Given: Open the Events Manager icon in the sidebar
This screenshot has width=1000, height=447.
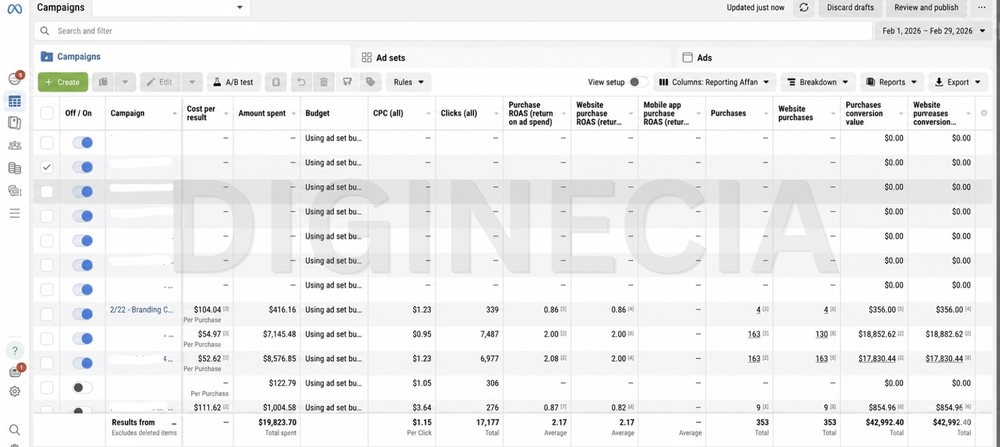Looking at the screenshot, I should [x=15, y=190].
